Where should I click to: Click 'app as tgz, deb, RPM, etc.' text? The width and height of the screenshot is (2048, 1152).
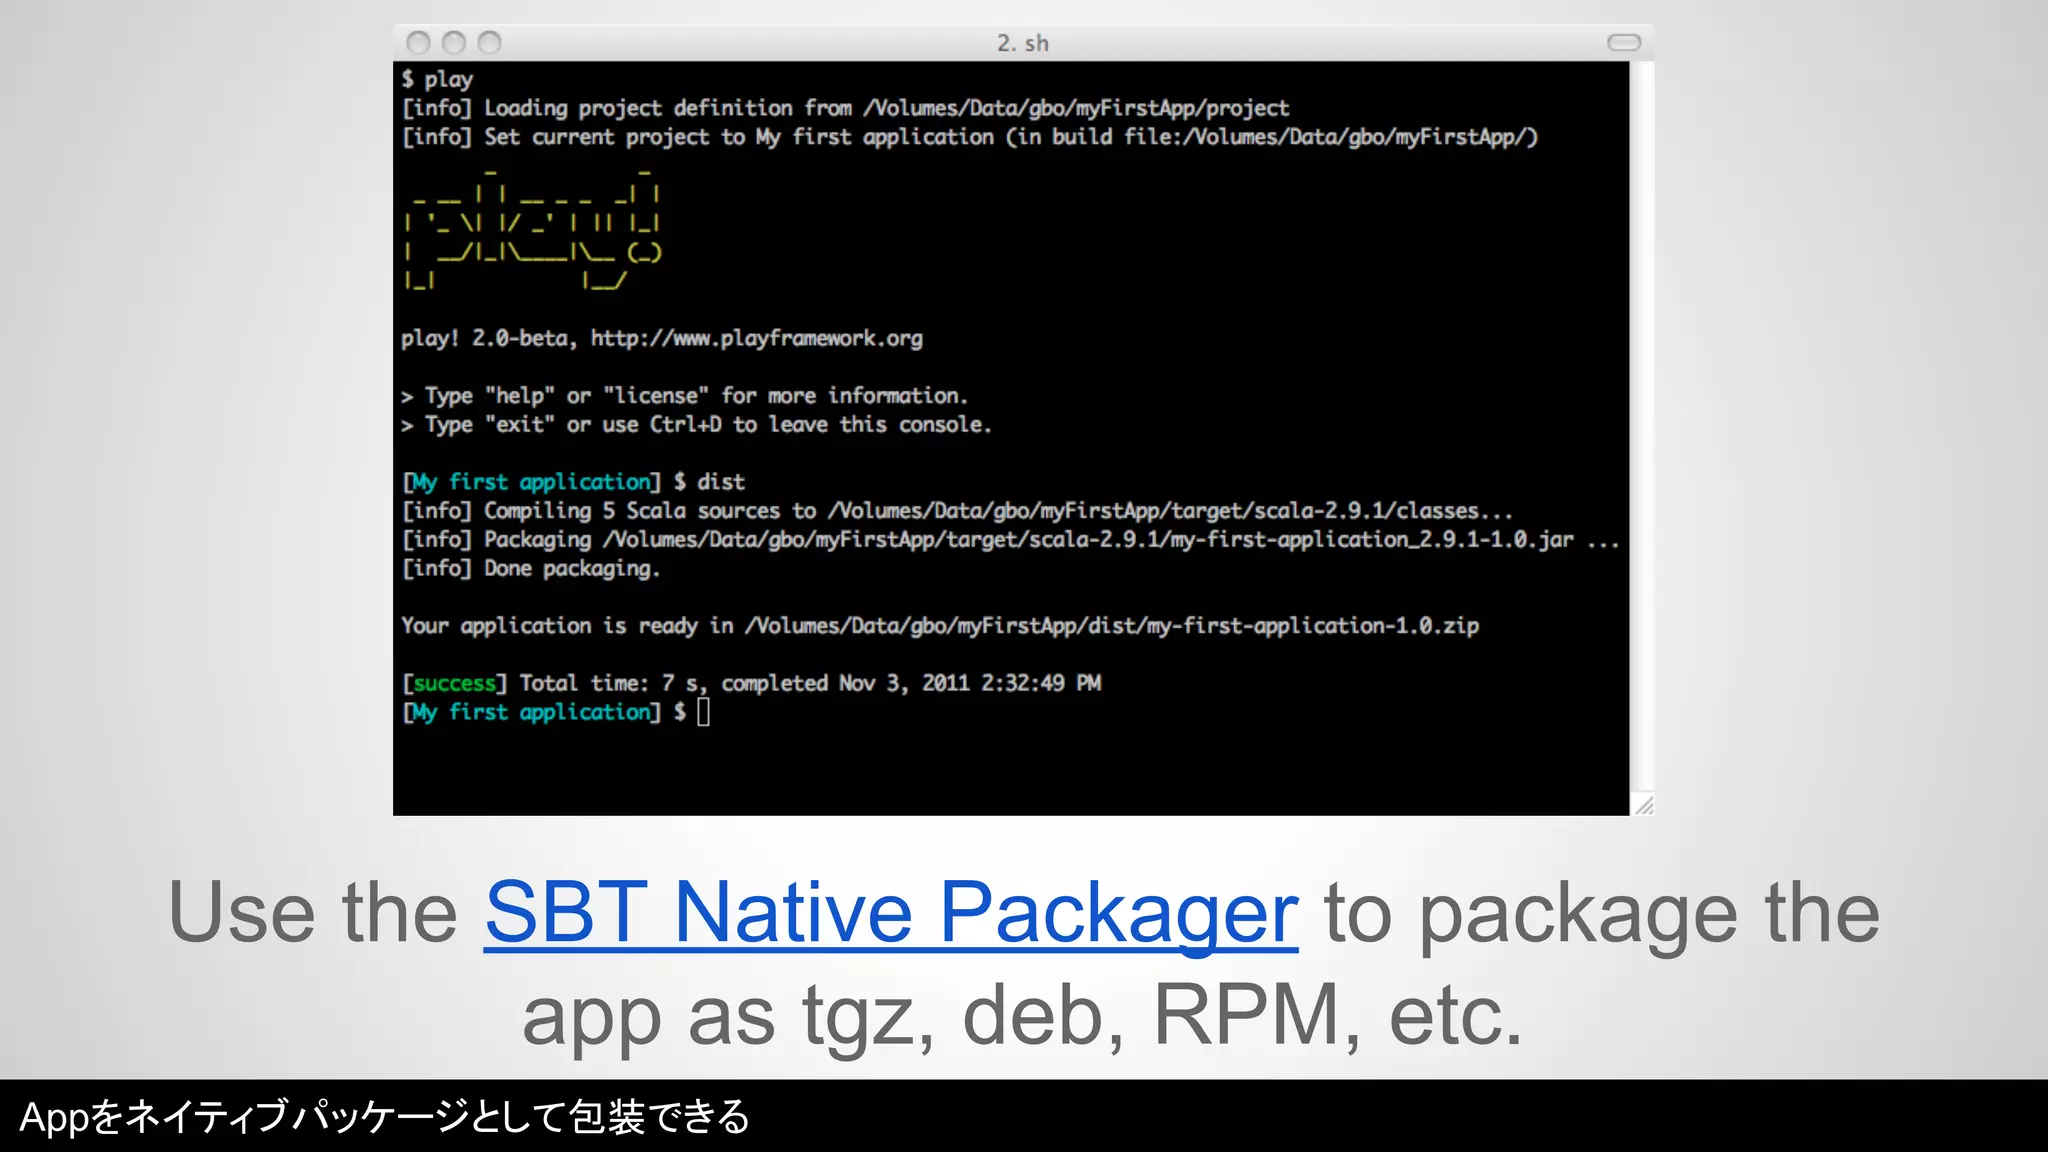coord(1022,1015)
